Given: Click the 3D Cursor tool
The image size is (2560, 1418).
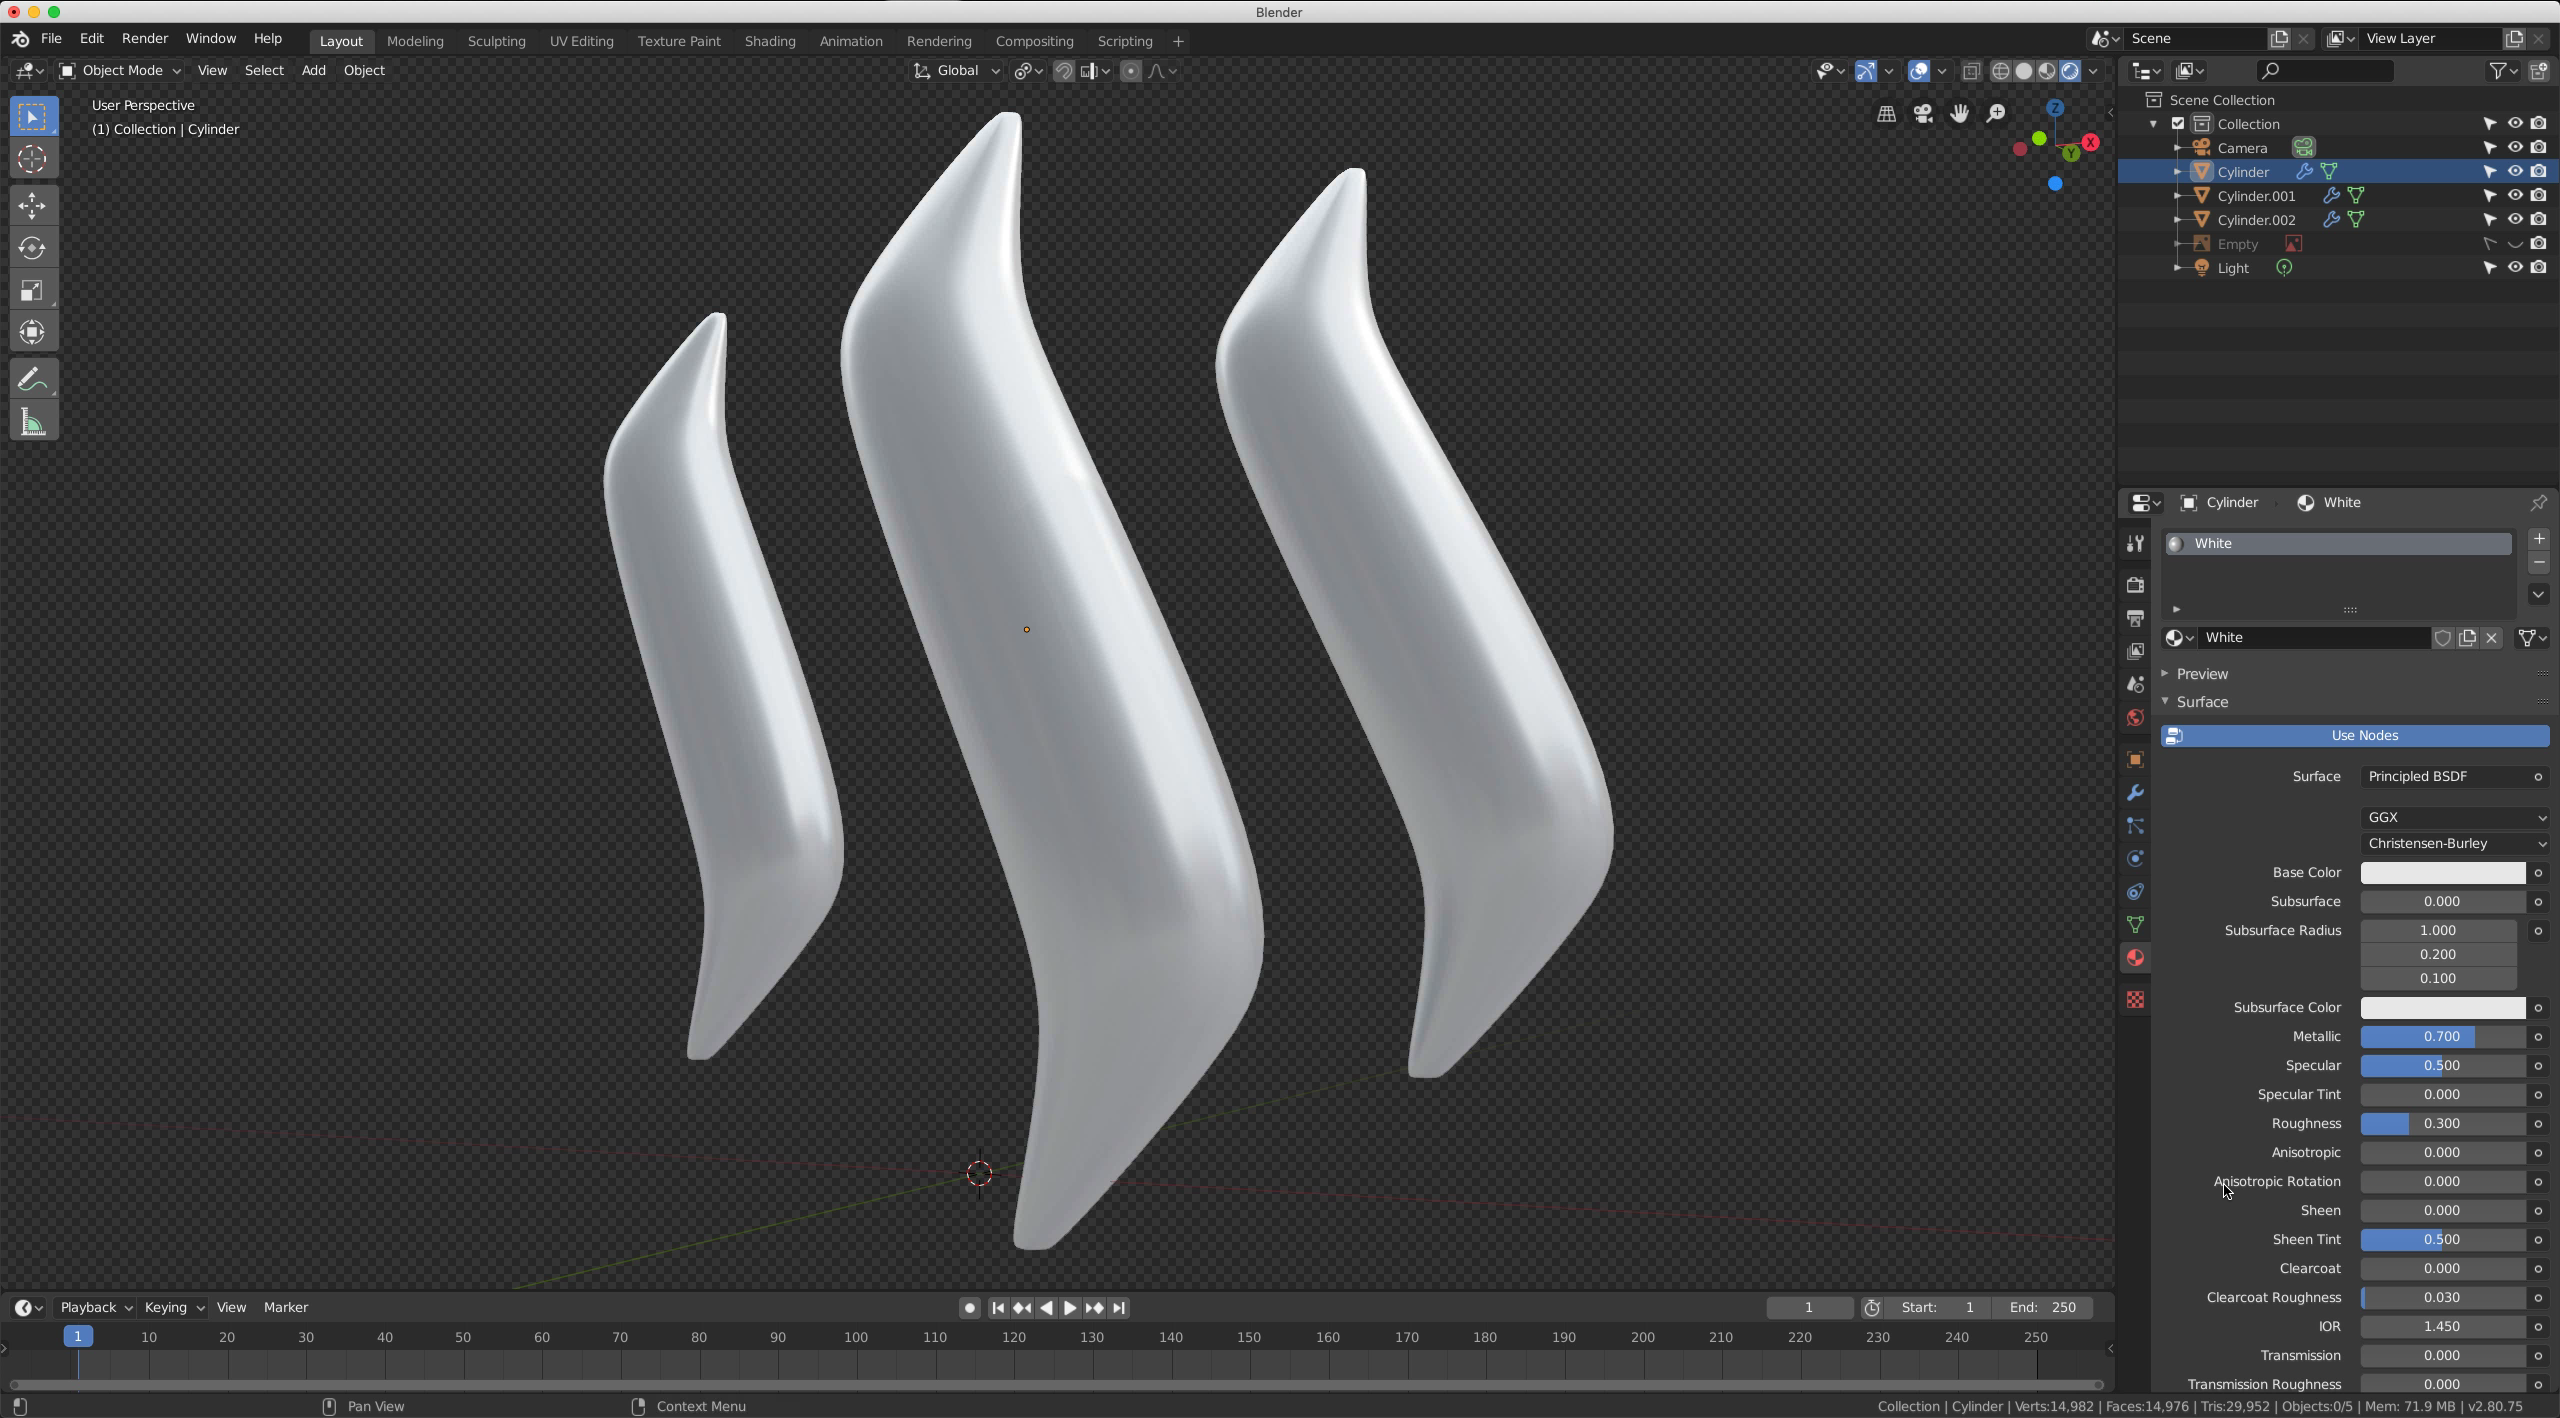Looking at the screenshot, I should (x=32, y=159).
